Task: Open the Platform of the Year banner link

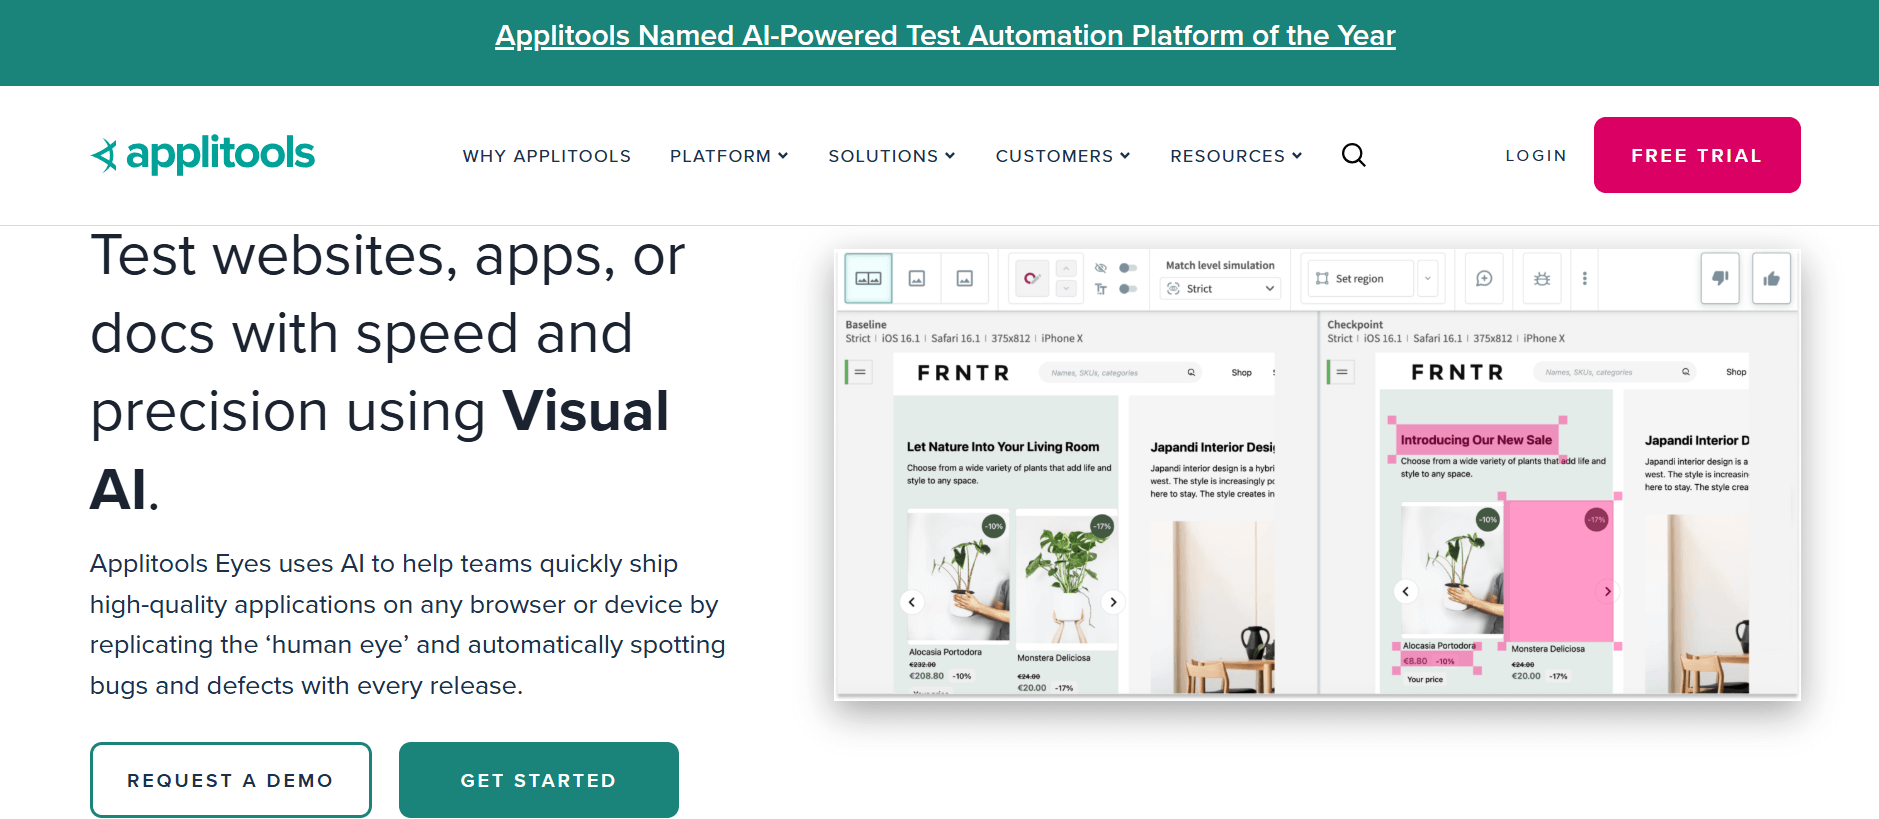Action: click(945, 36)
